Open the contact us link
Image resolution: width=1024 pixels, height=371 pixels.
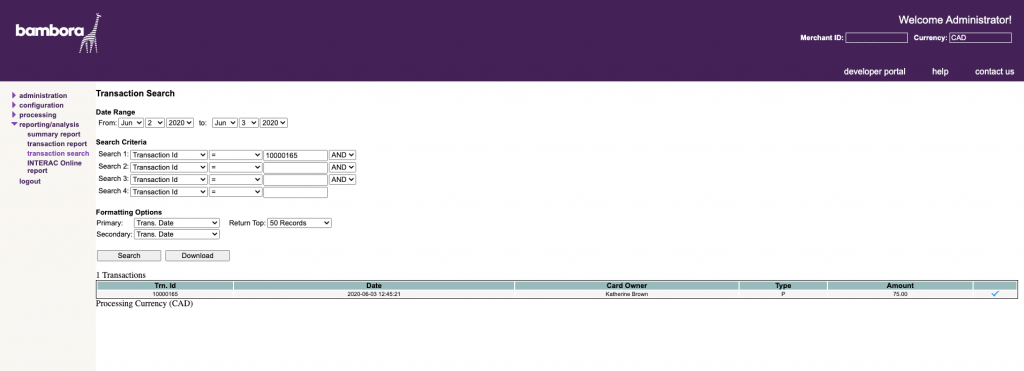tap(994, 71)
